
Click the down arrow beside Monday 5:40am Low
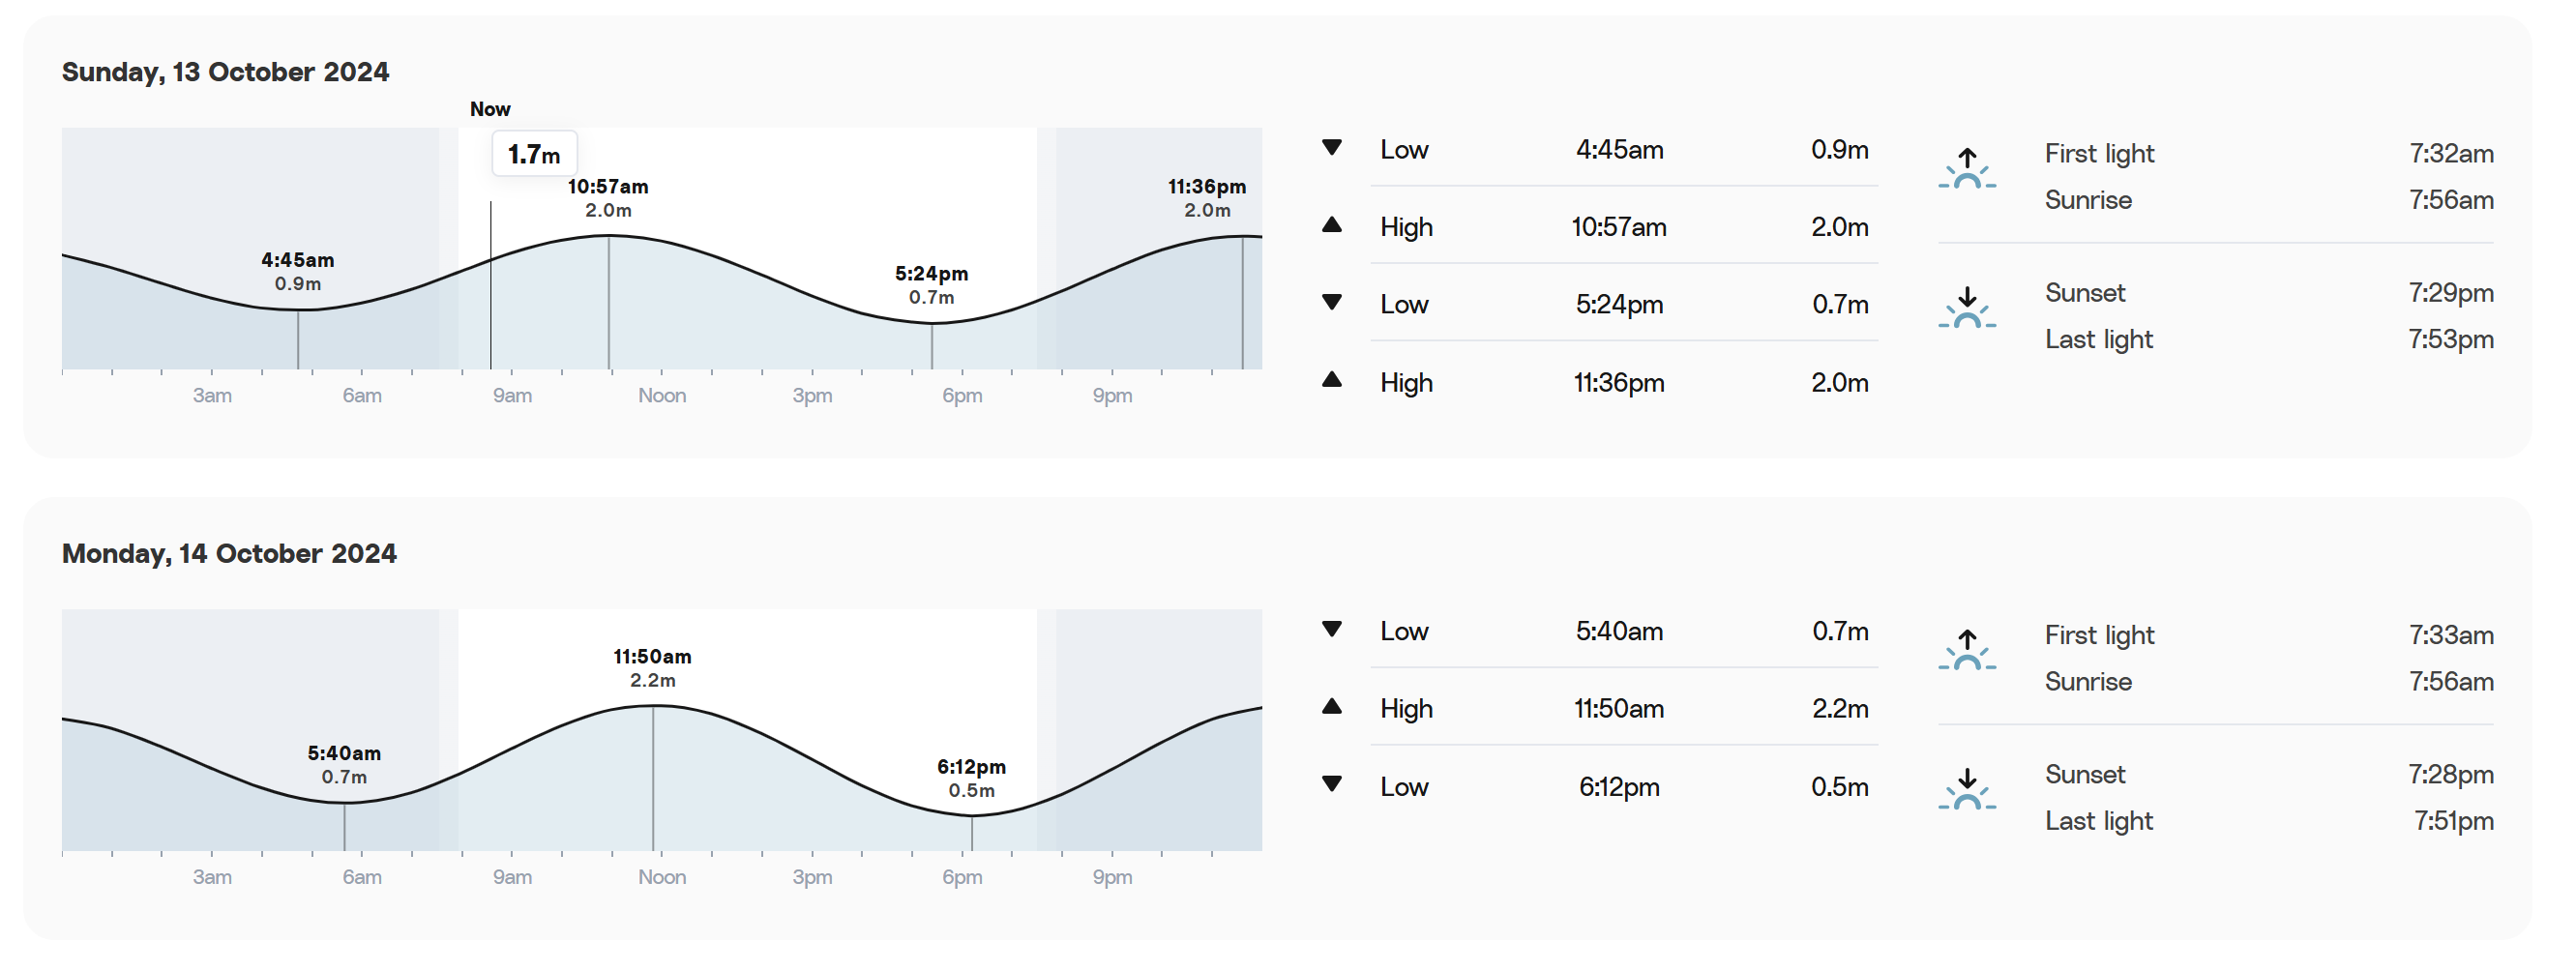coord(1331,629)
